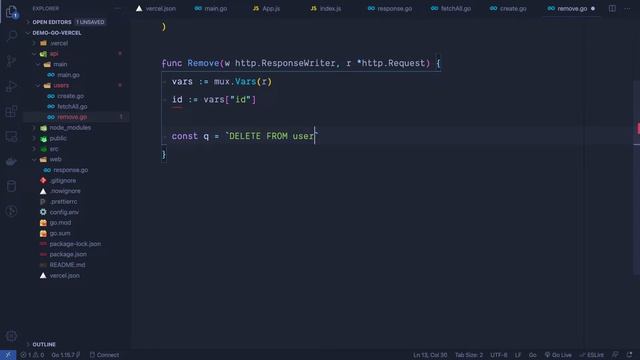
Task: Open .nowignore in the file tree
Action: coord(65,191)
